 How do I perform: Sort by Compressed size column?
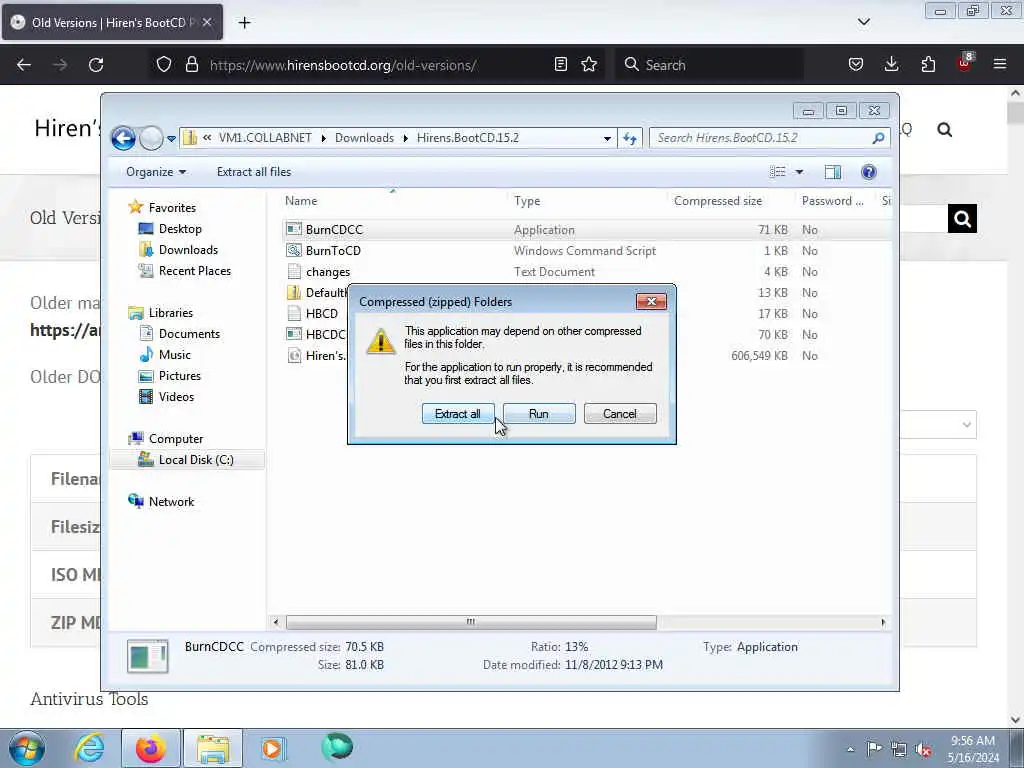[x=731, y=201]
